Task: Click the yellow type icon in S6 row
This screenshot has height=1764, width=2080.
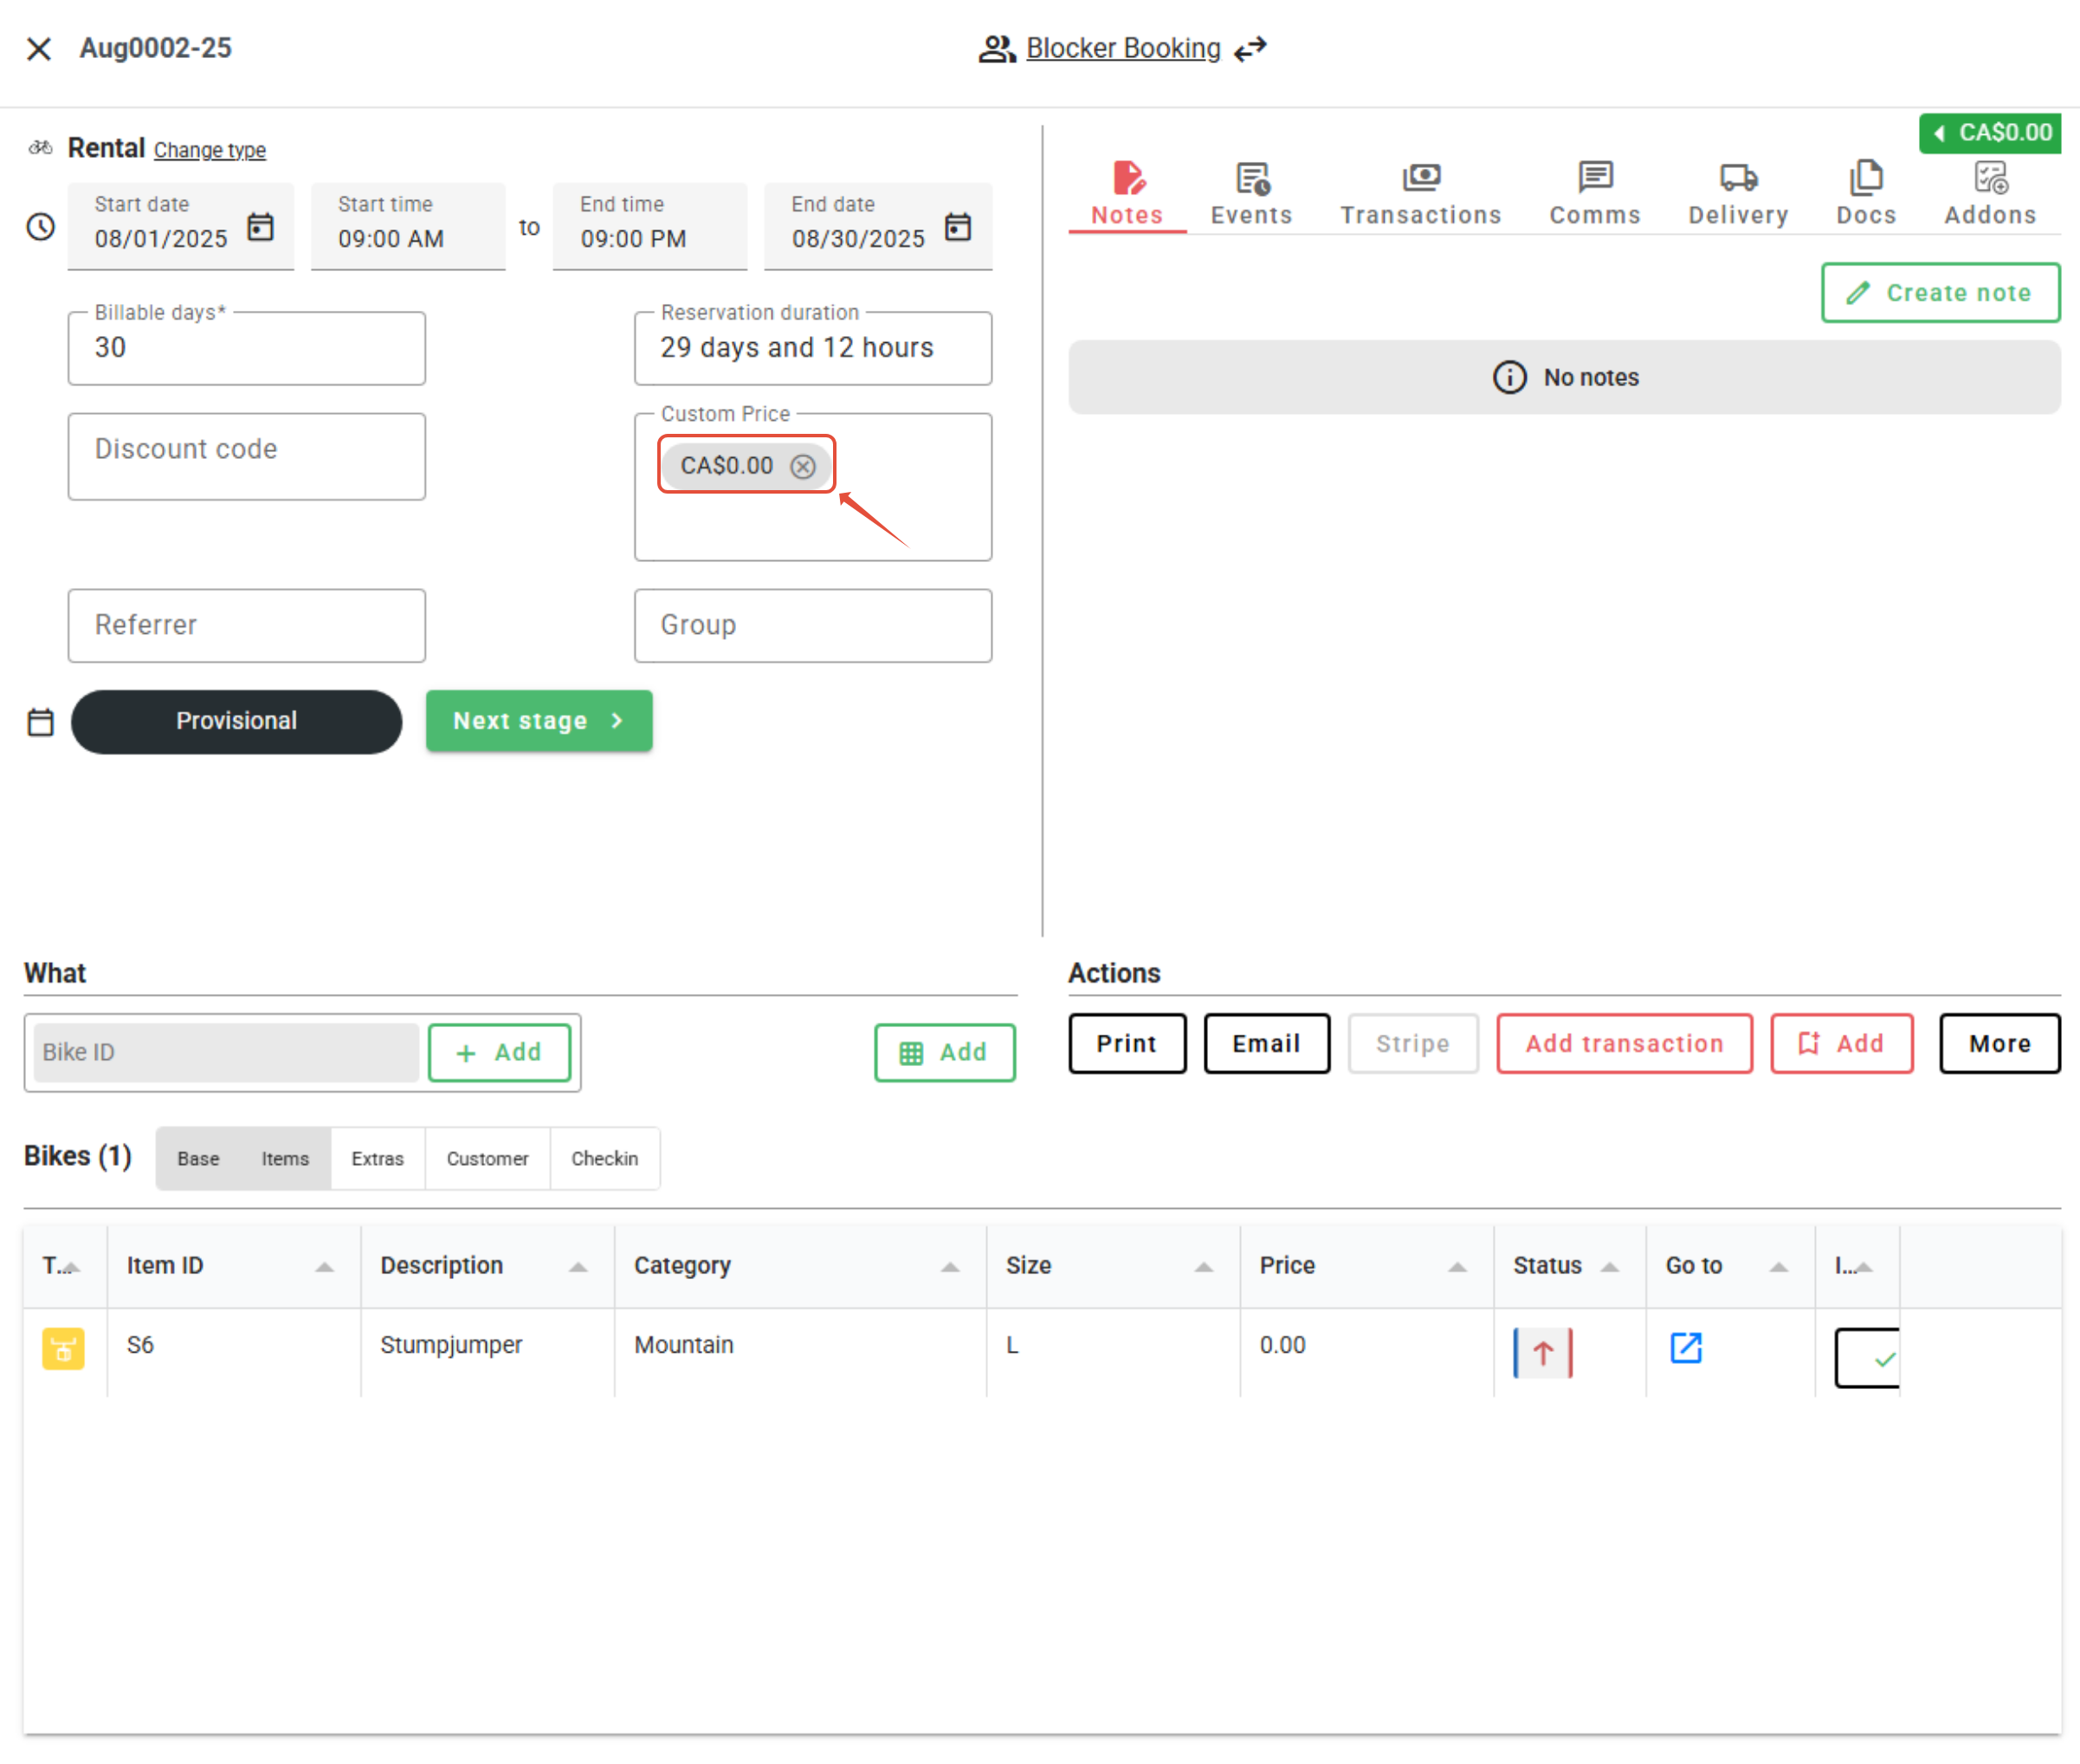Action: [63, 1349]
